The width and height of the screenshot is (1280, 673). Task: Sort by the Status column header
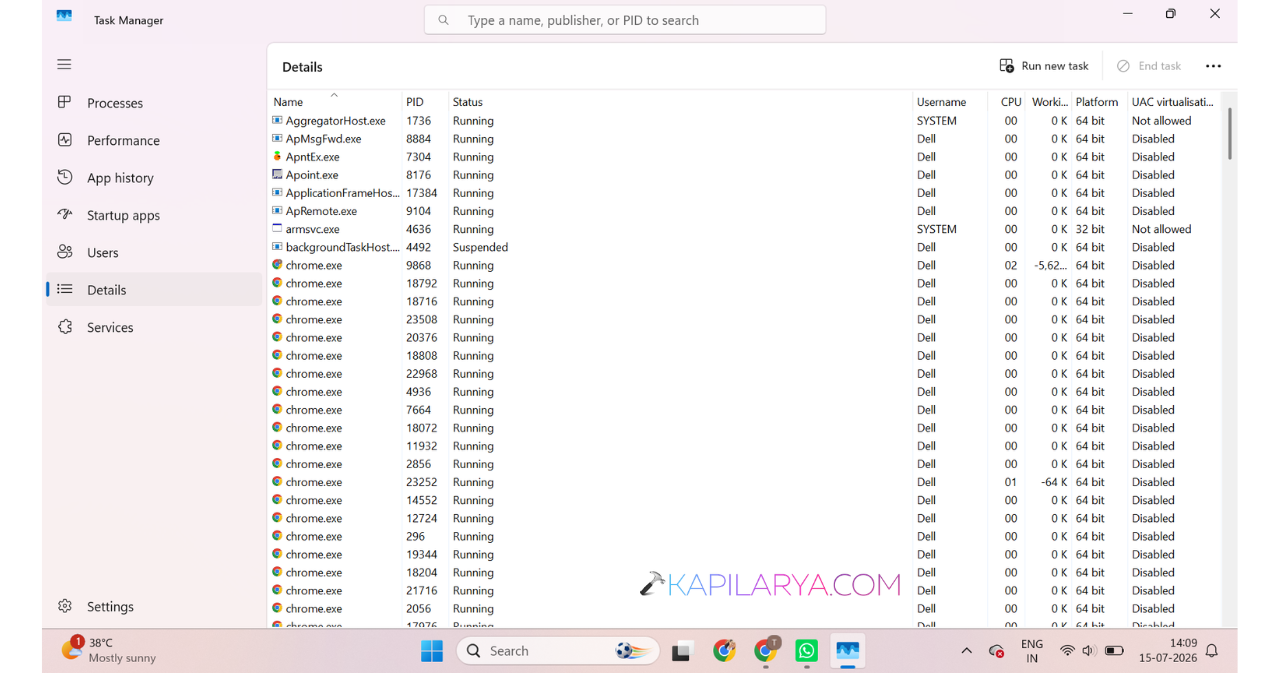[680, 102]
